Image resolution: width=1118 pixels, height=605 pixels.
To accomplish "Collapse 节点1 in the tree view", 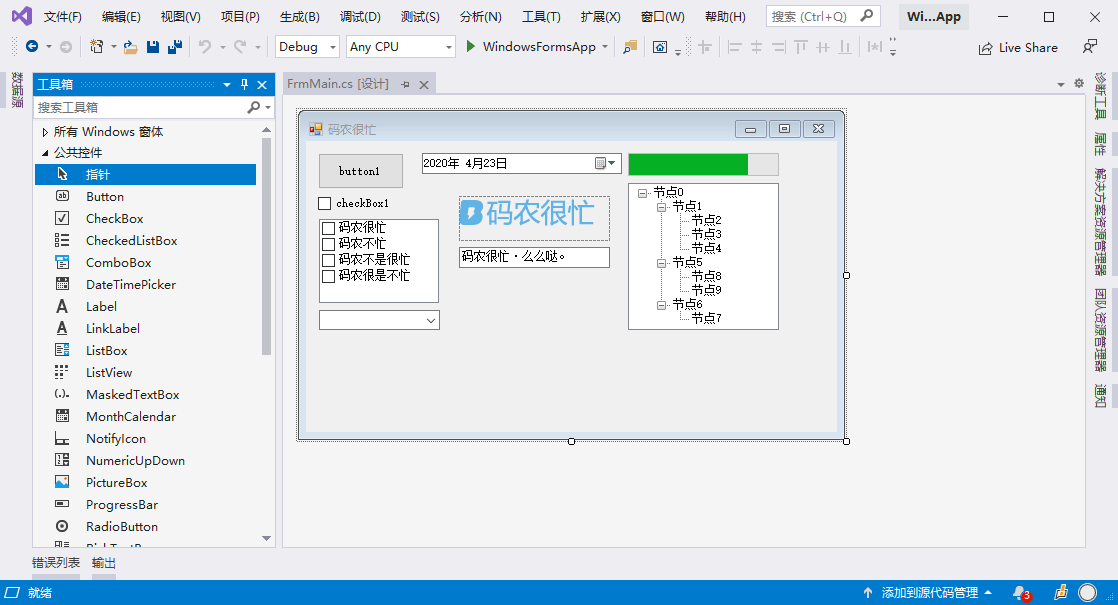I will pos(662,207).
